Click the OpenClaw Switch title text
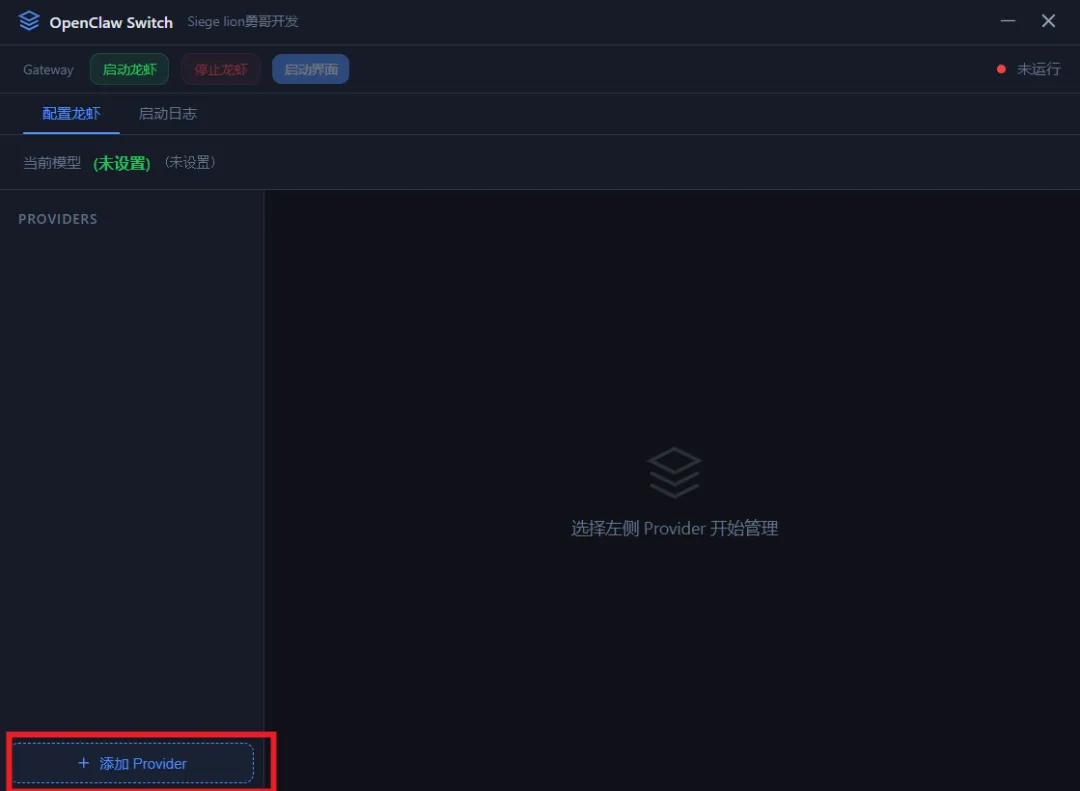 (x=111, y=23)
